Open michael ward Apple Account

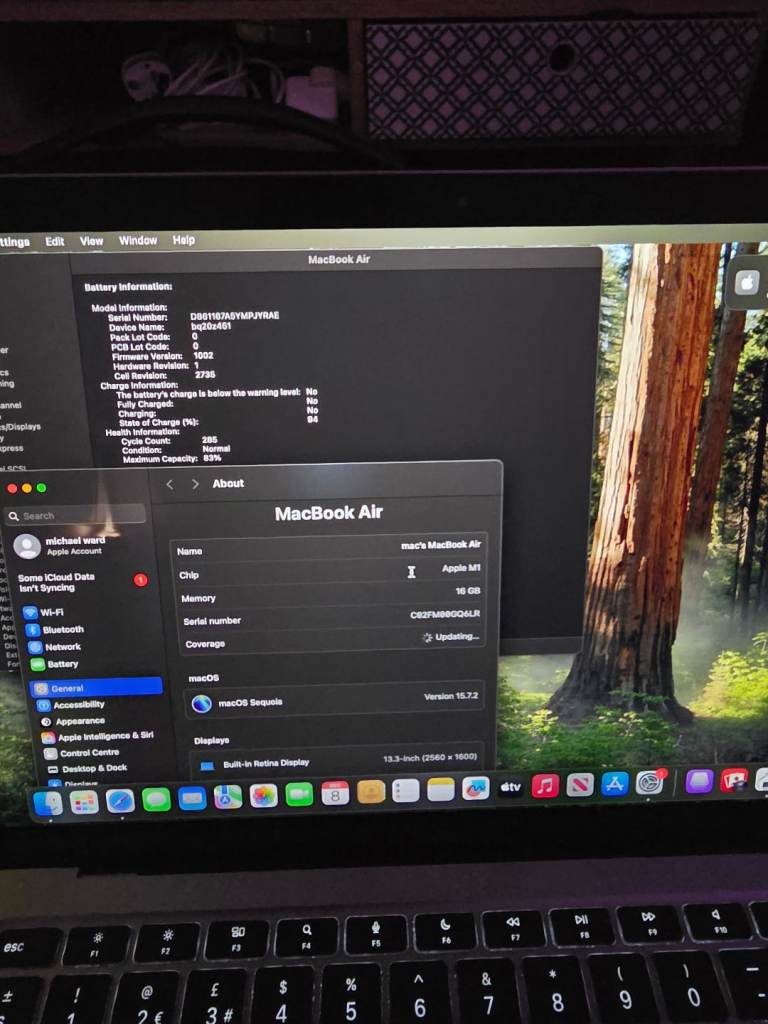pyautogui.click(x=60, y=546)
